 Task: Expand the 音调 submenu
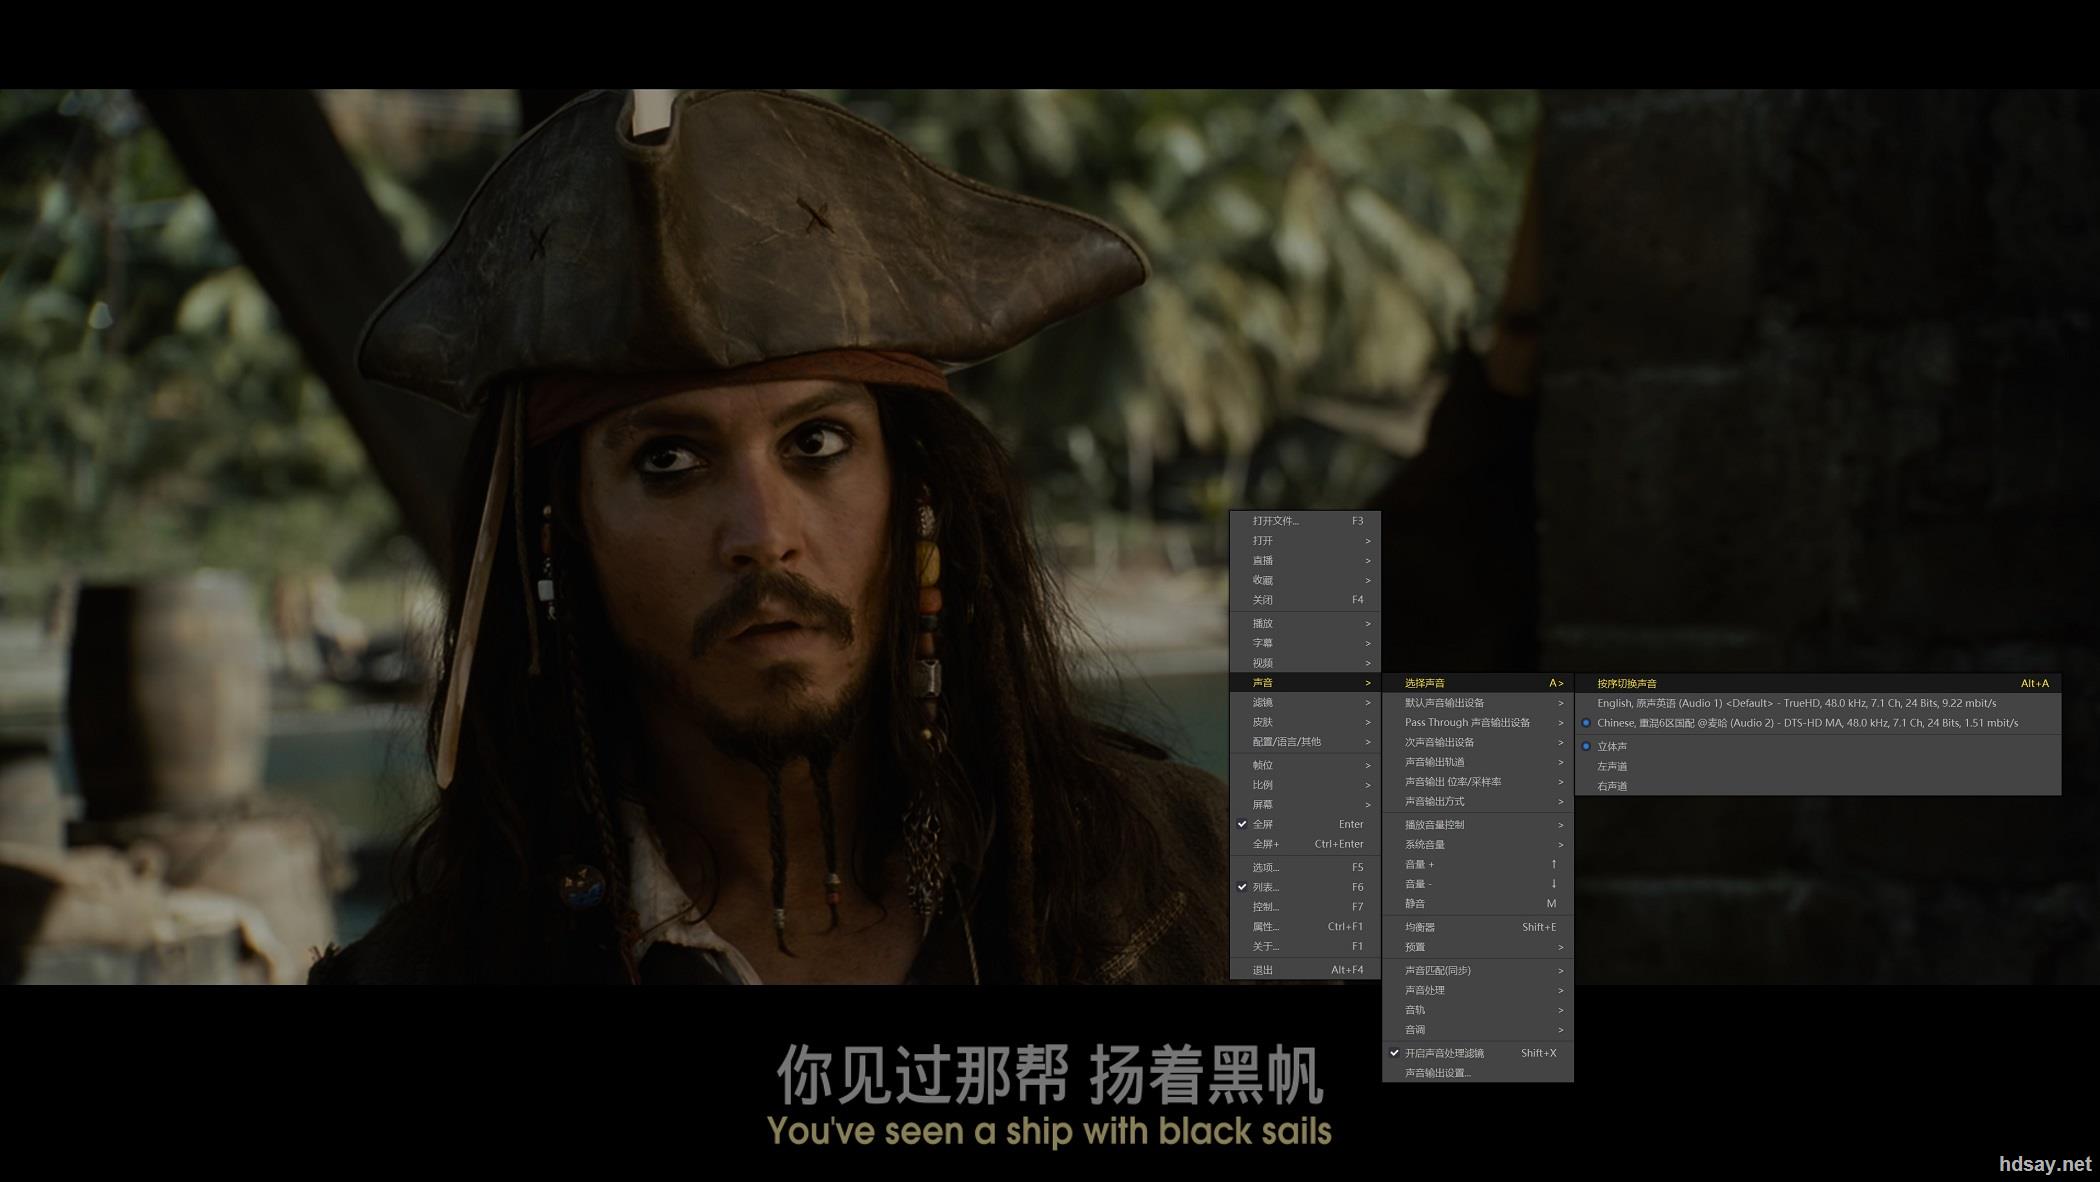[x=1478, y=1030]
